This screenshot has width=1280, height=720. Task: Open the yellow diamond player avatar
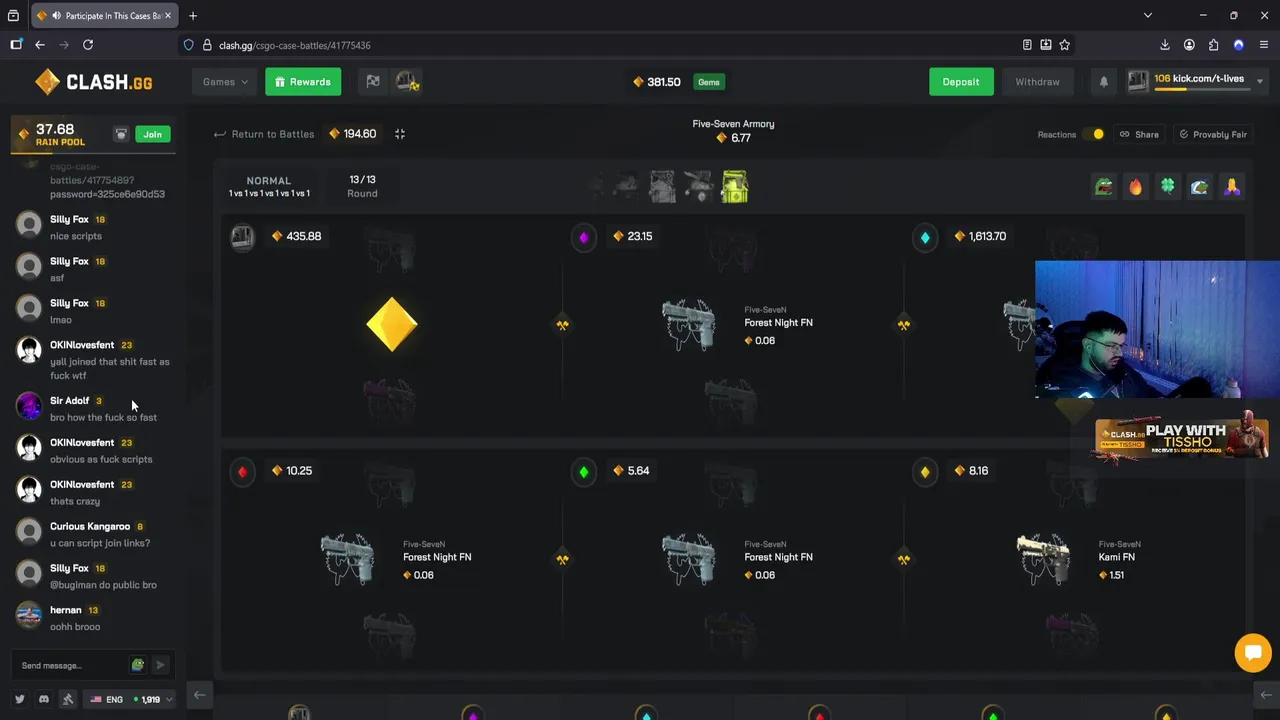[925, 472]
